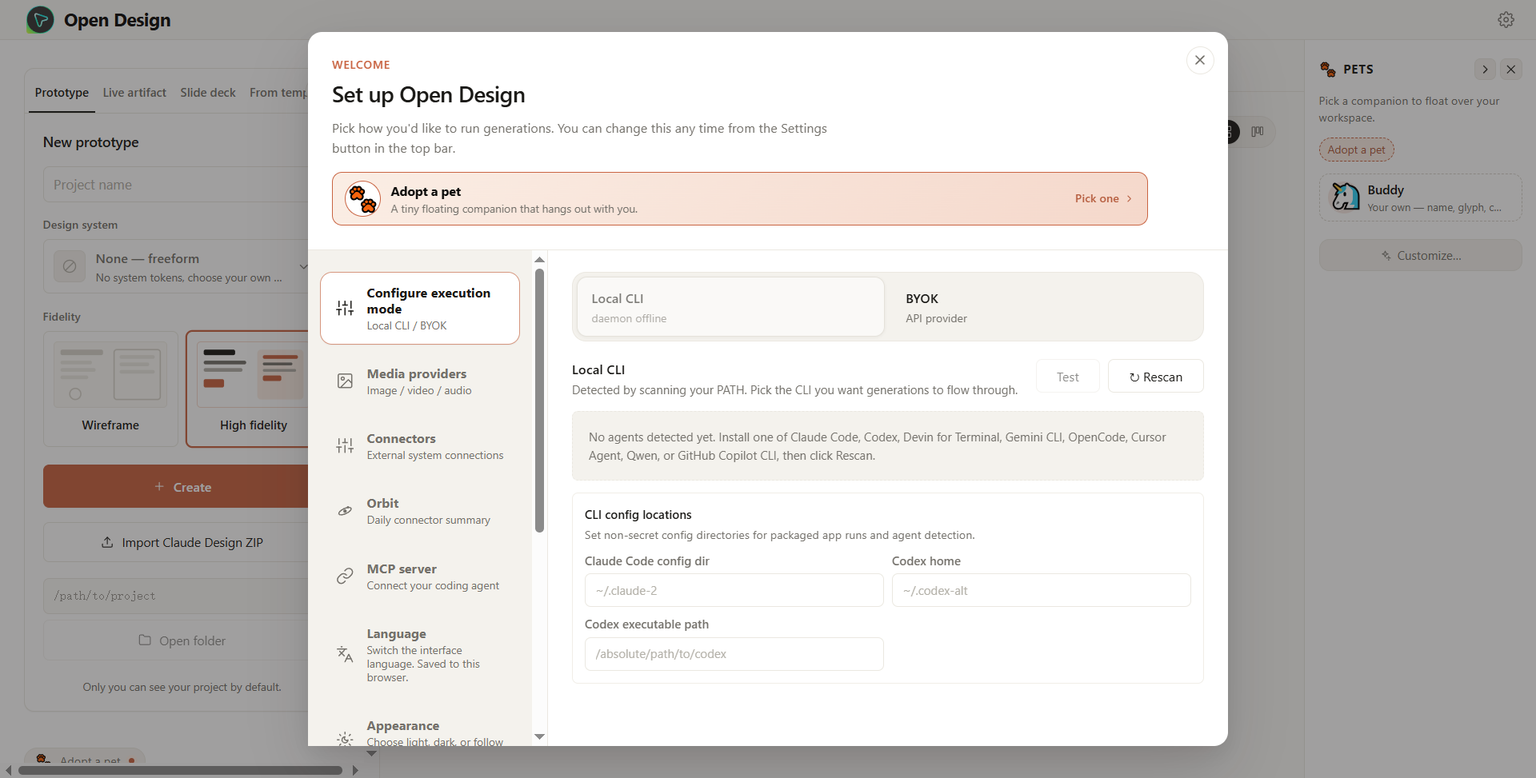Screen dimensions: 1536x778
Task: Select the Wireframe fidelity option
Action: (111, 388)
